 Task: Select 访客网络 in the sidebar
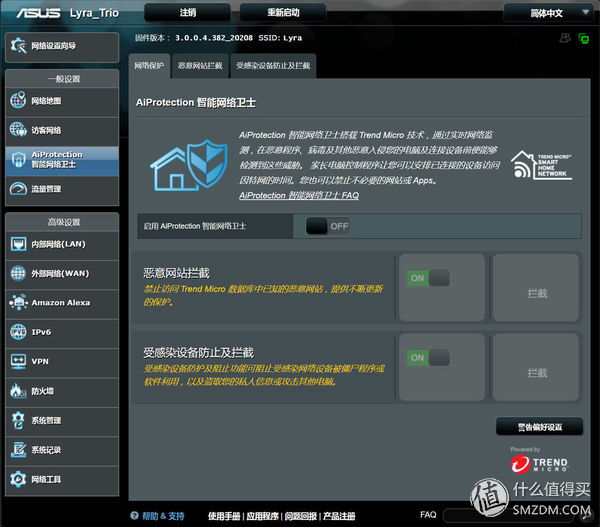point(62,131)
